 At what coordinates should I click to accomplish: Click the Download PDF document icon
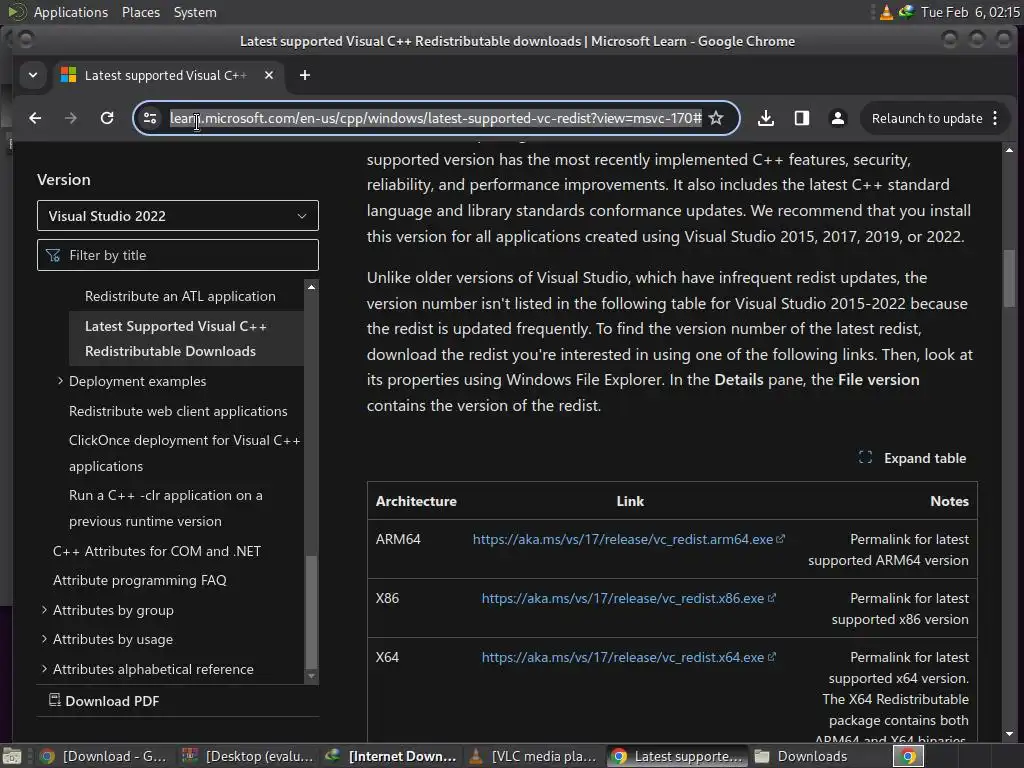[x=55, y=700]
